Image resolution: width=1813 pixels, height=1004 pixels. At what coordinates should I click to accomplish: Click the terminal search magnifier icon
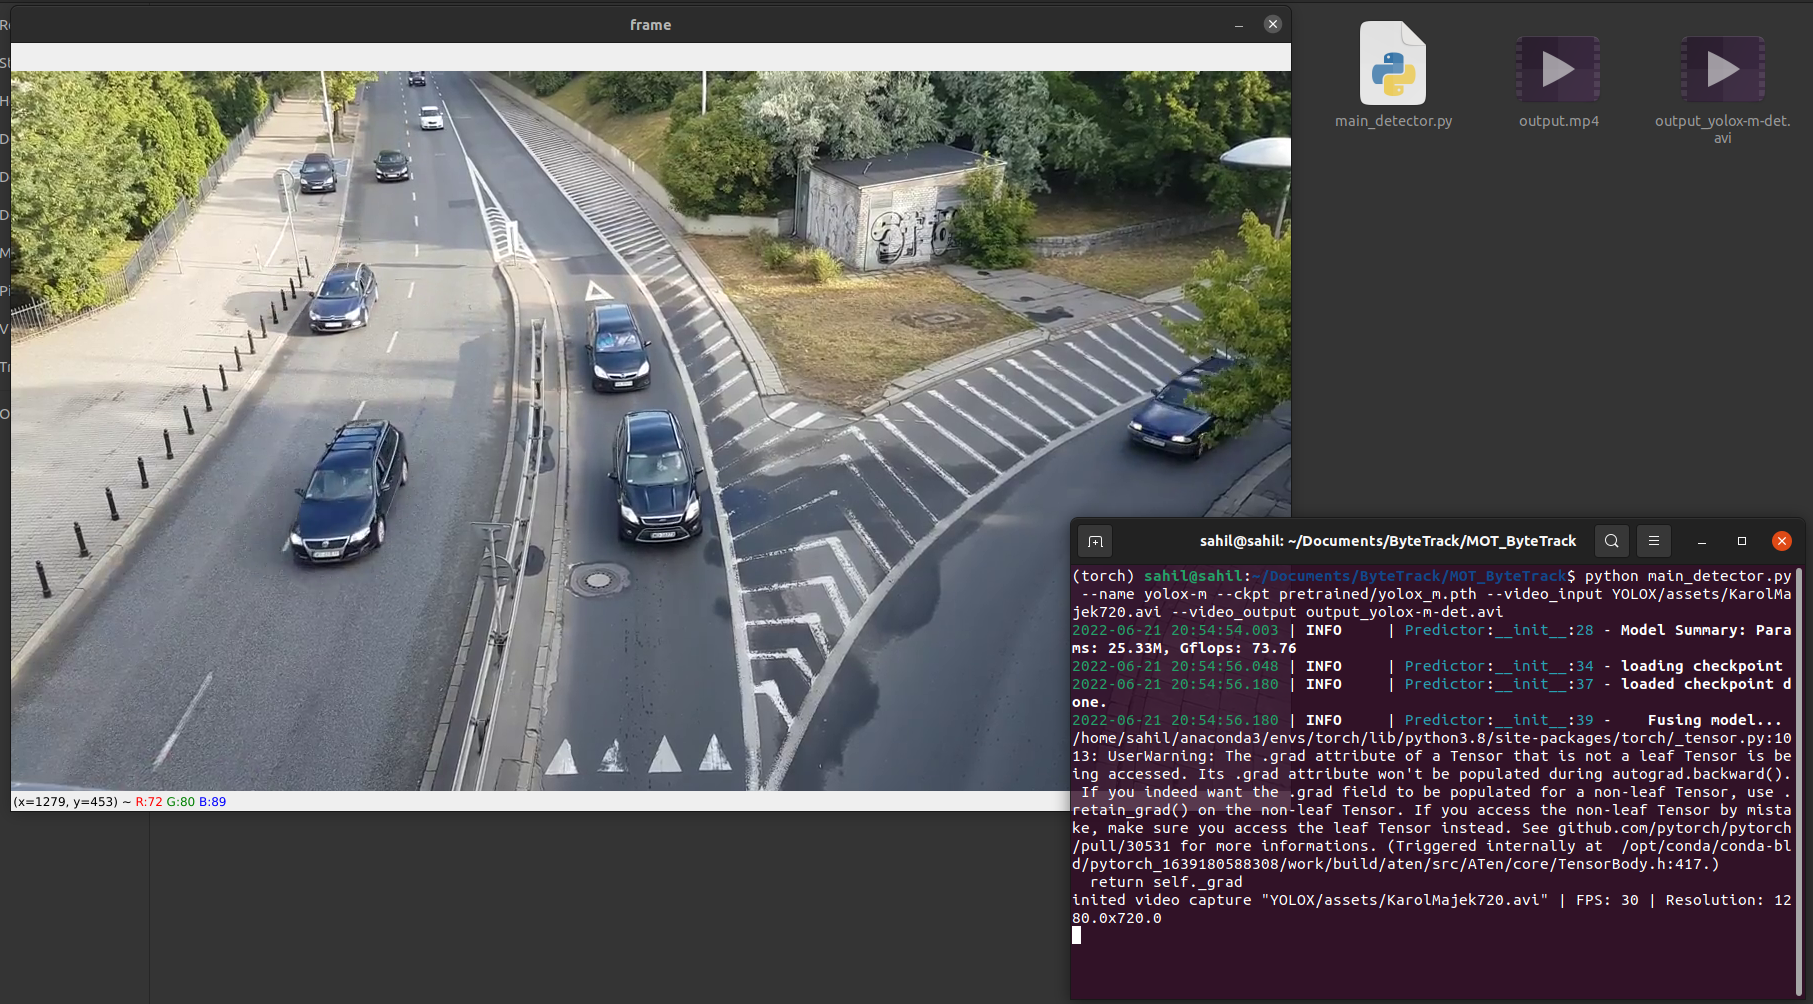pyautogui.click(x=1612, y=541)
